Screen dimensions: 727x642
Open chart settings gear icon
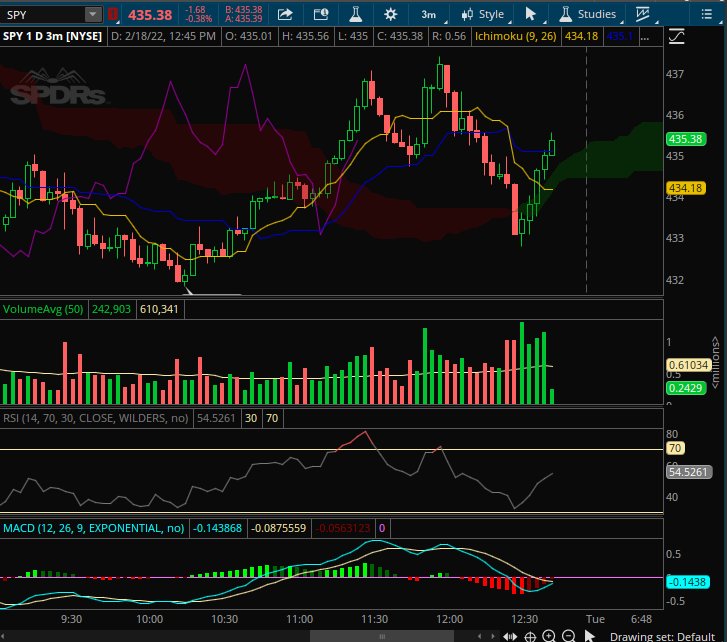[390, 14]
